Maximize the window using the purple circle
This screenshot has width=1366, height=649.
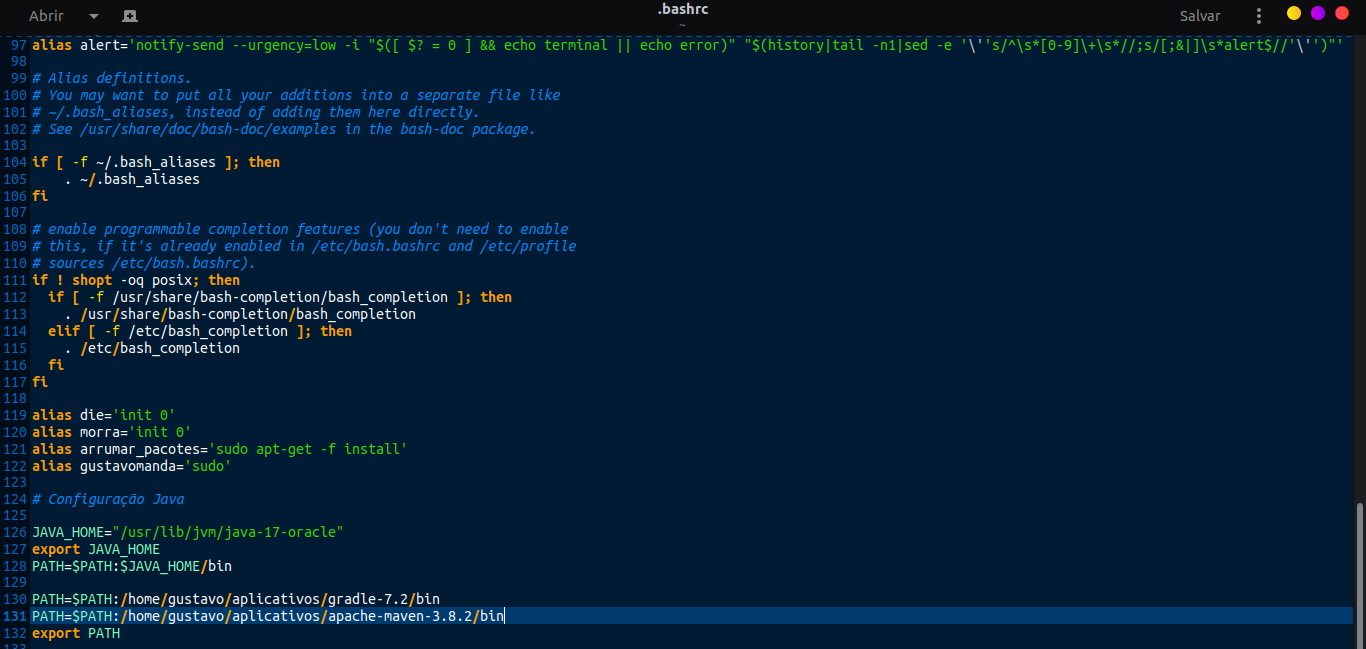(1318, 13)
